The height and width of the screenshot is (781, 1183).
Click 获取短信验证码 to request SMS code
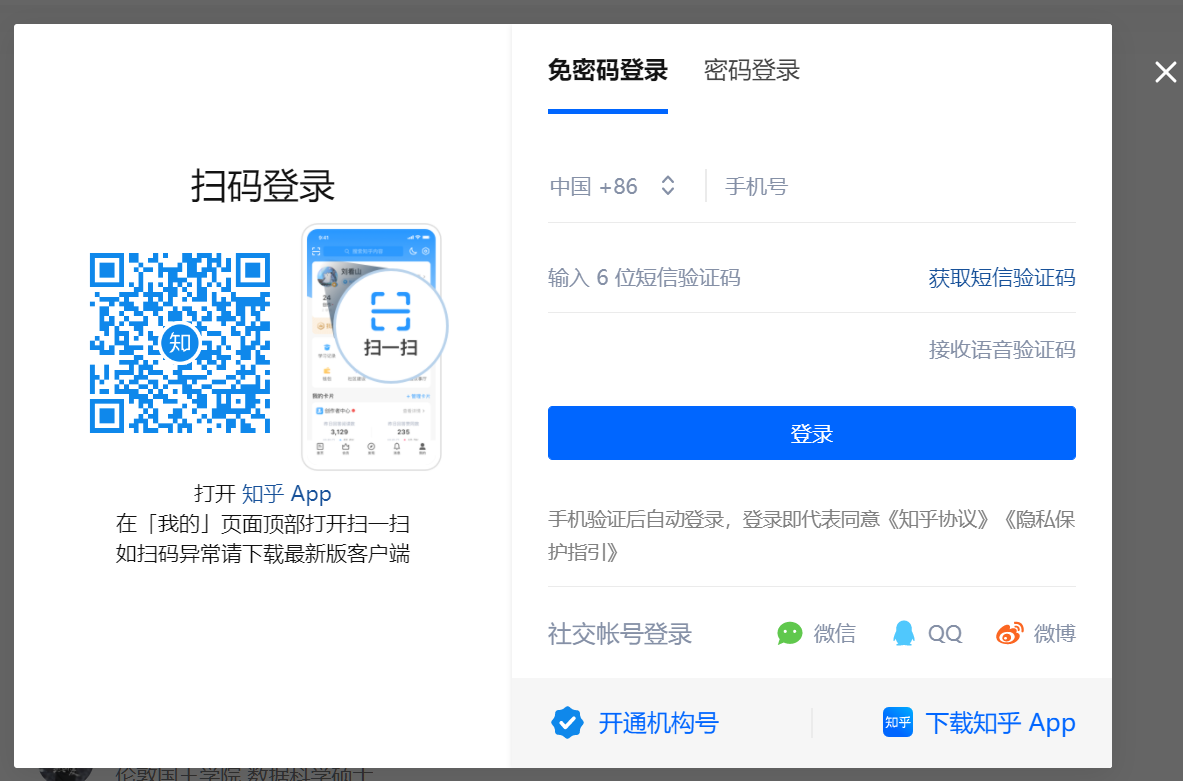[1001, 277]
